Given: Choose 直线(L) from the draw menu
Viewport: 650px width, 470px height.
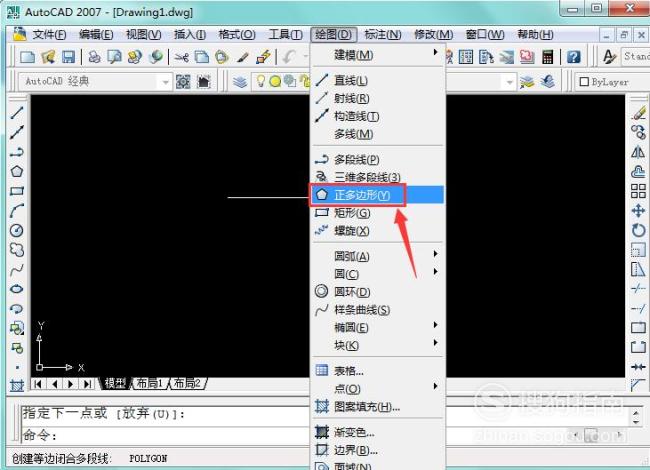Looking at the screenshot, I should (x=378, y=80).
